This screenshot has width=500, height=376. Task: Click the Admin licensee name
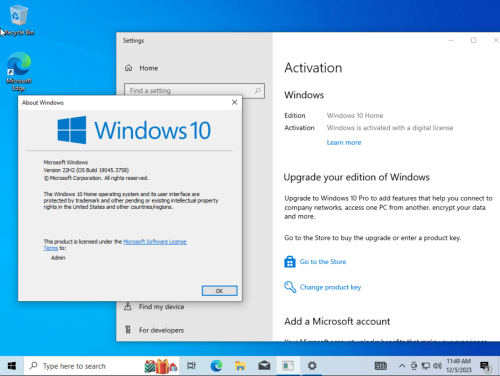58,258
